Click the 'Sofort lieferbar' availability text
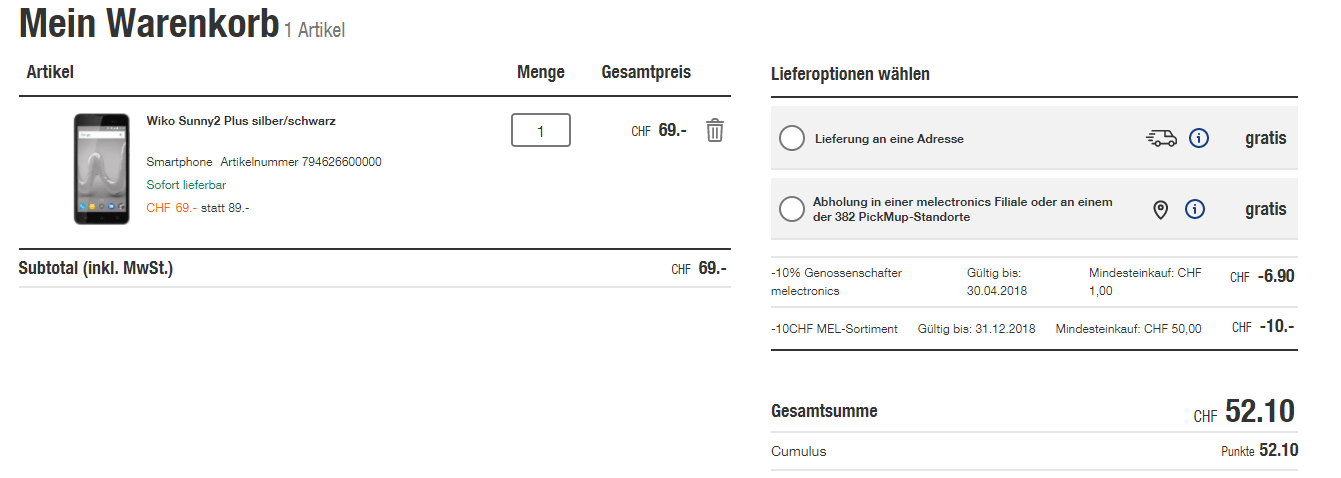The width and height of the screenshot is (1341, 478). tap(186, 185)
